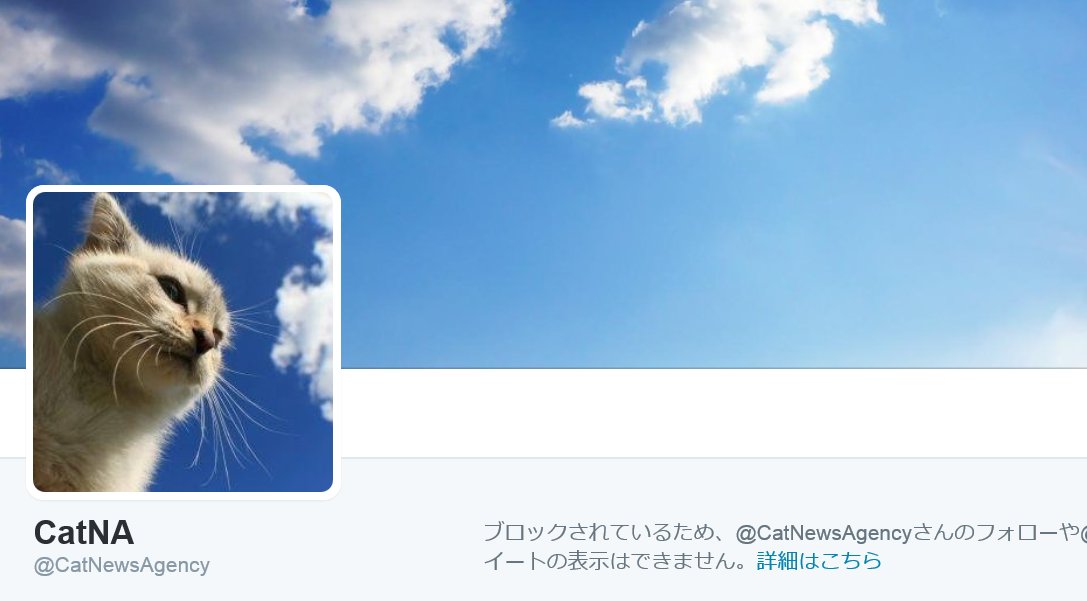Viewport: 1087px width, 601px height.
Task: Click the empty white profile navigation bar
Action: click(x=714, y=413)
